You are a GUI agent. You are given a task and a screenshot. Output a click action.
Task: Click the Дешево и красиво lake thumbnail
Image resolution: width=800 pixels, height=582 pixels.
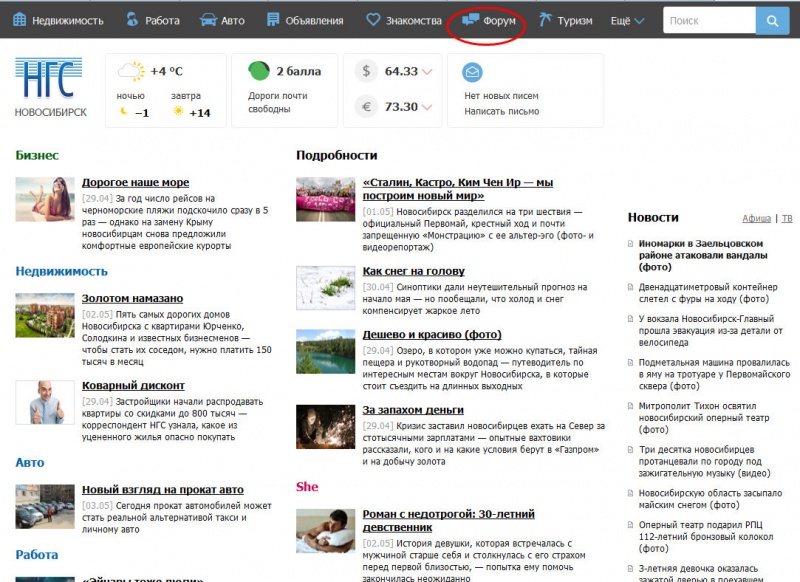pyautogui.click(x=326, y=351)
